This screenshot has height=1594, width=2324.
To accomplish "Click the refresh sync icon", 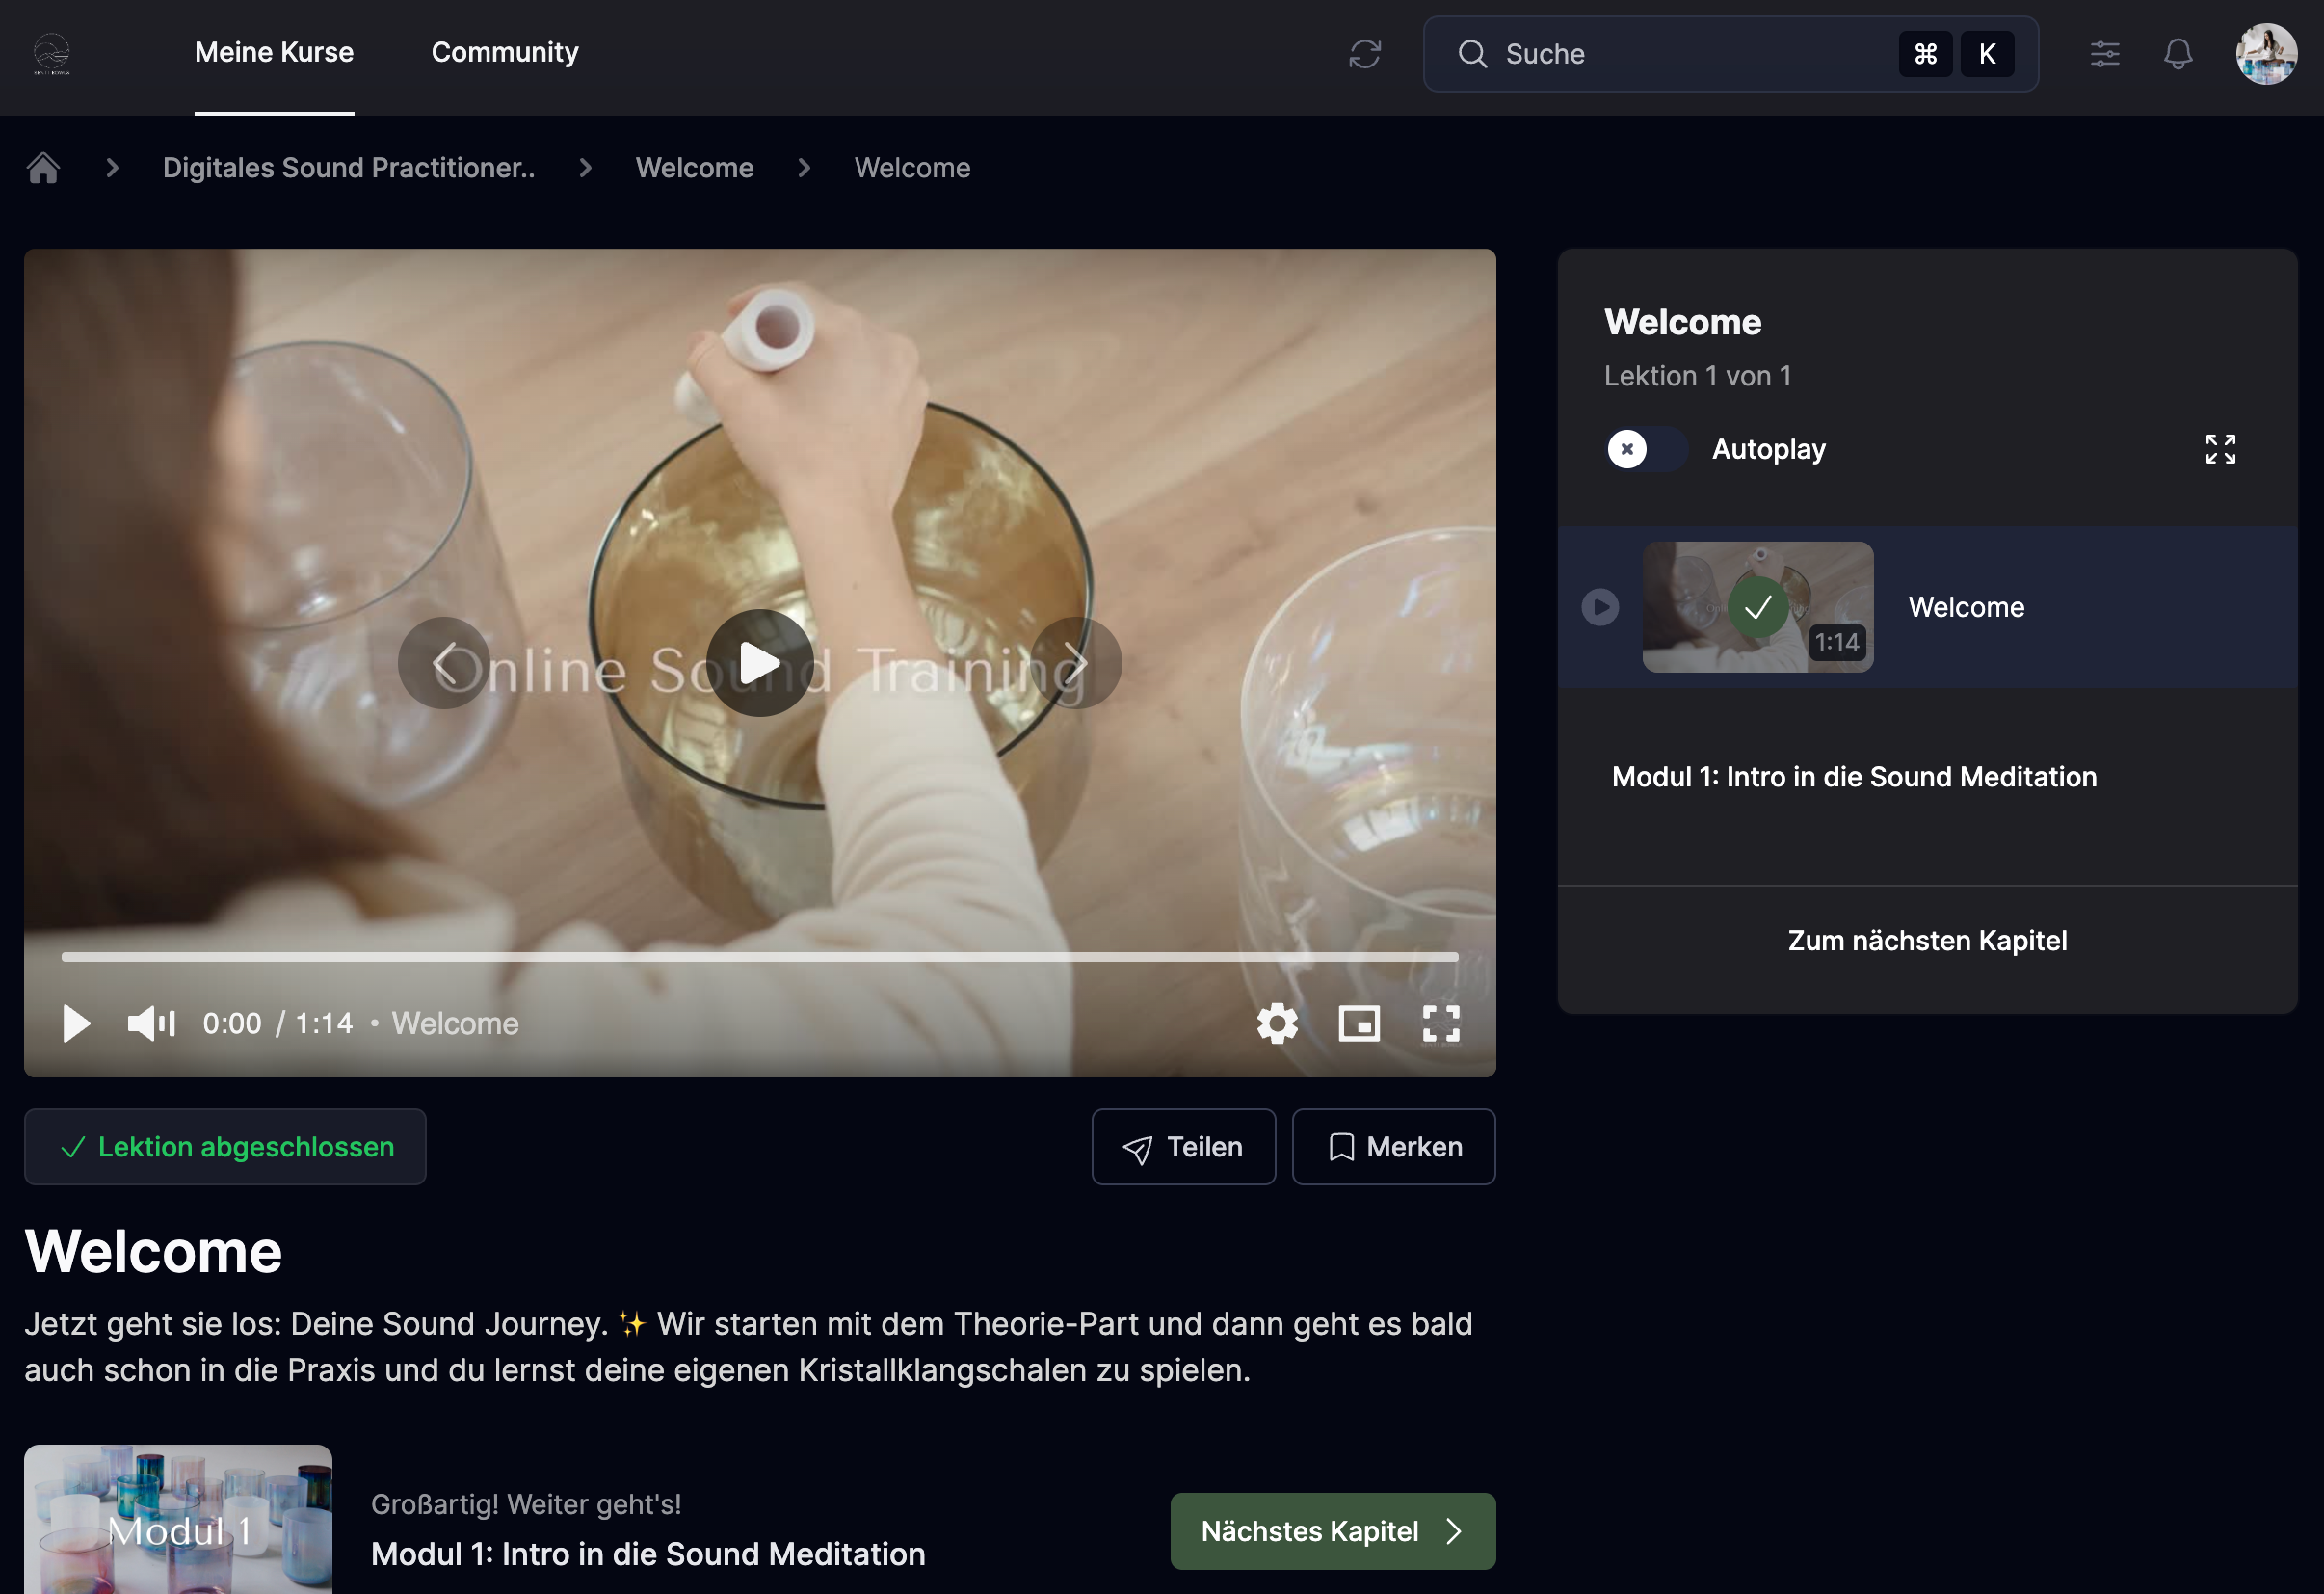I will point(1364,54).
